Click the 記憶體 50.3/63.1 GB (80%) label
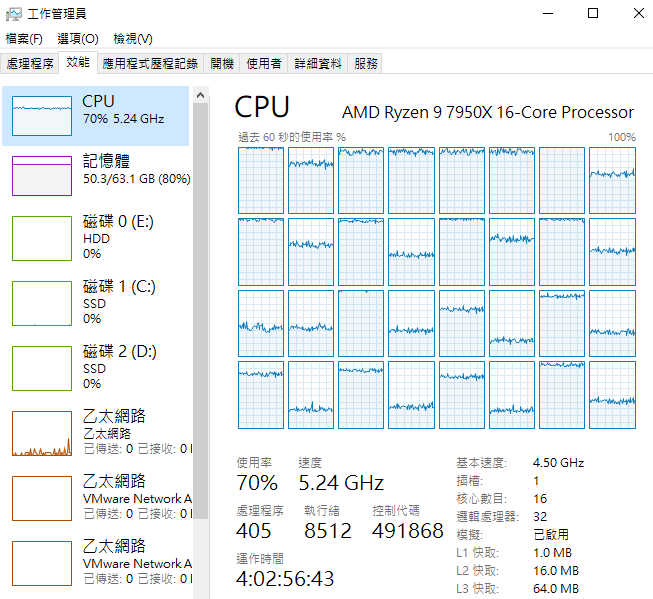653x599 pixels. (x=137, y=170)
